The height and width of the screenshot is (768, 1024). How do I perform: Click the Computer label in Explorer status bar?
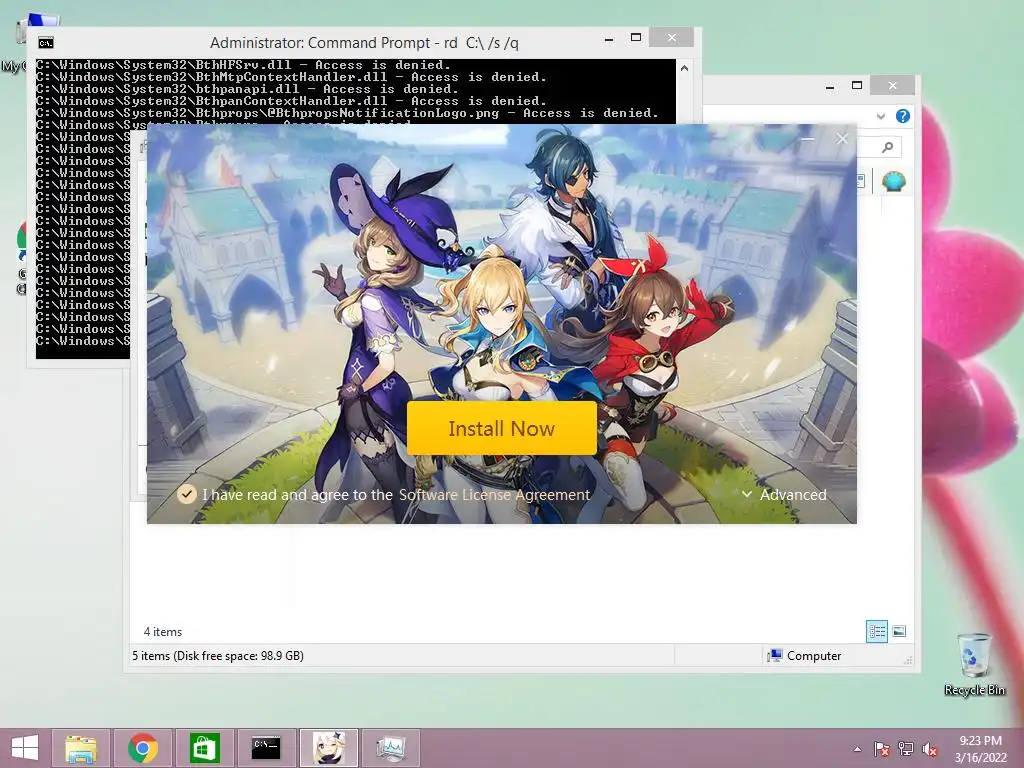point(814,656)
